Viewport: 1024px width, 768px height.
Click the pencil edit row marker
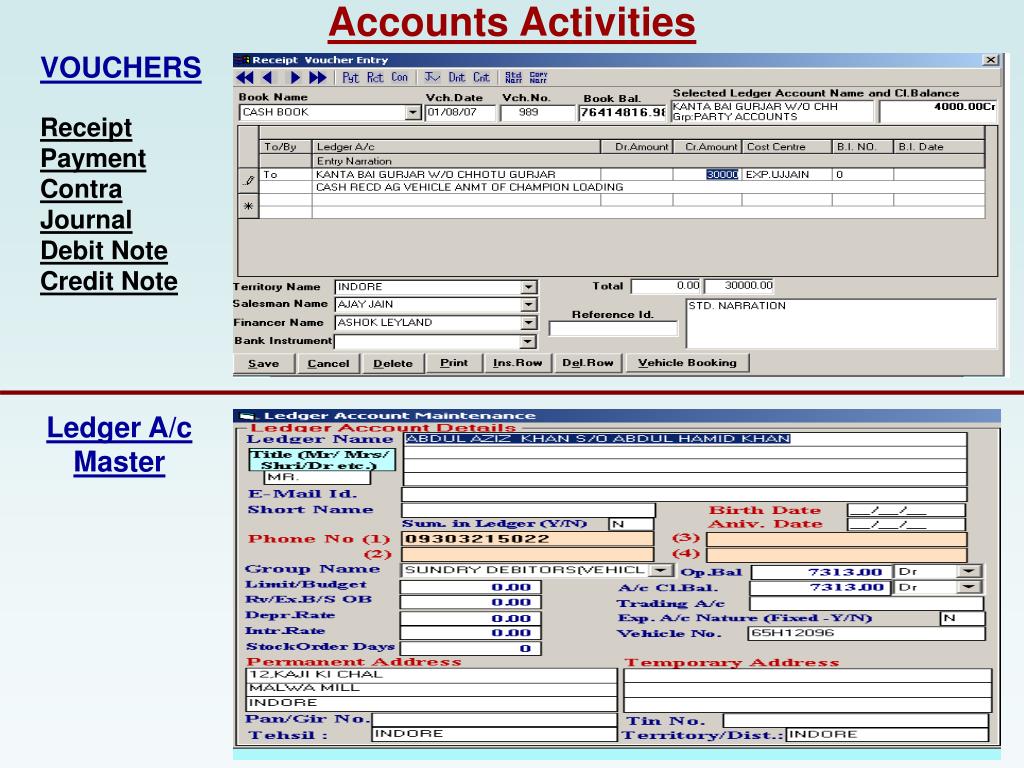[x=248, y=181]
